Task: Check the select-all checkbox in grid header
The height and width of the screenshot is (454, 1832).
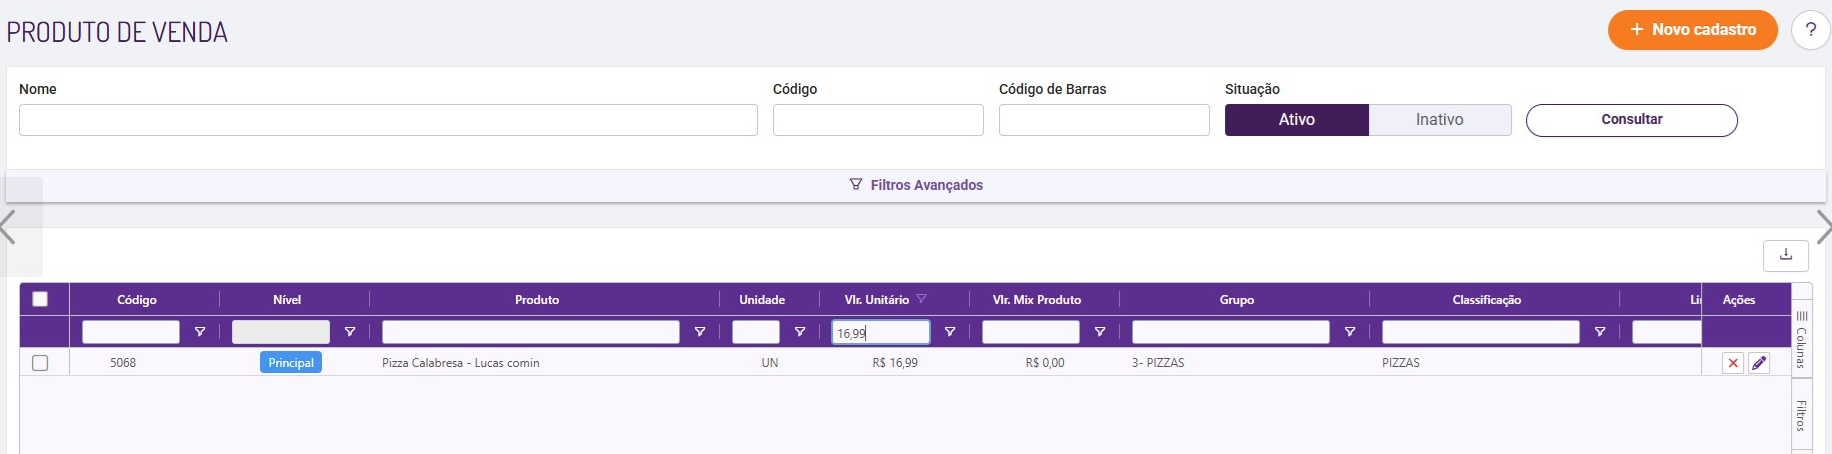Action: click(40, 299)
